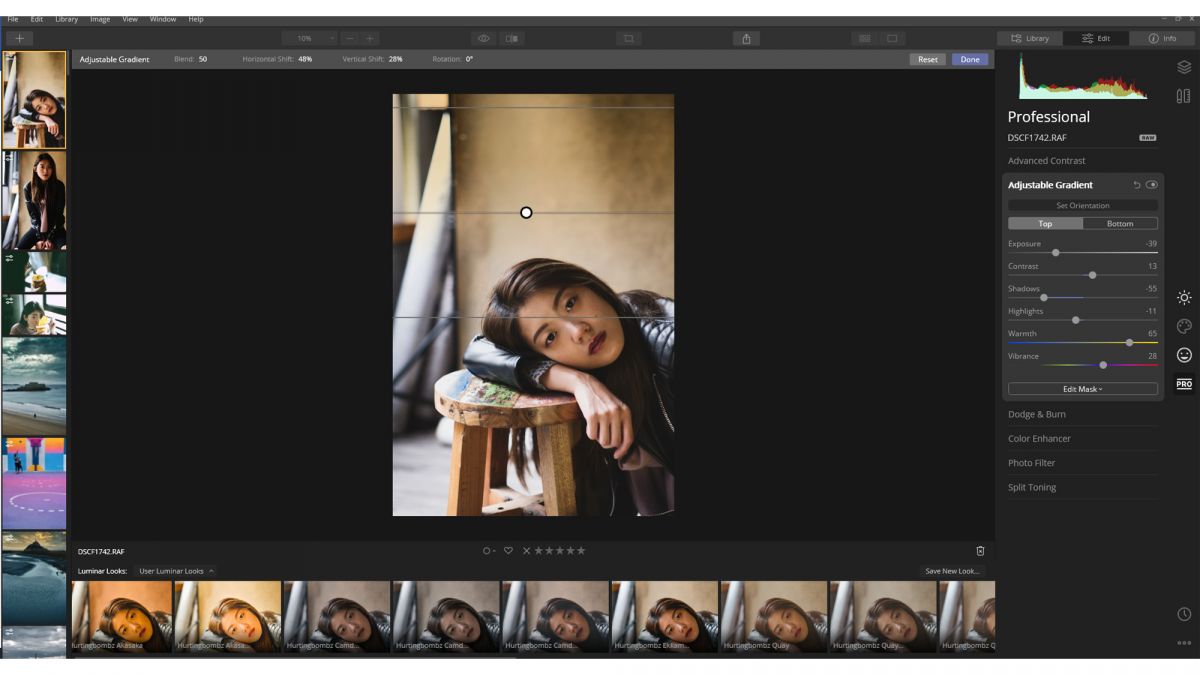Select the PRO tools icon
This screenshot has width=1200, height=675.
point(1184,384)
